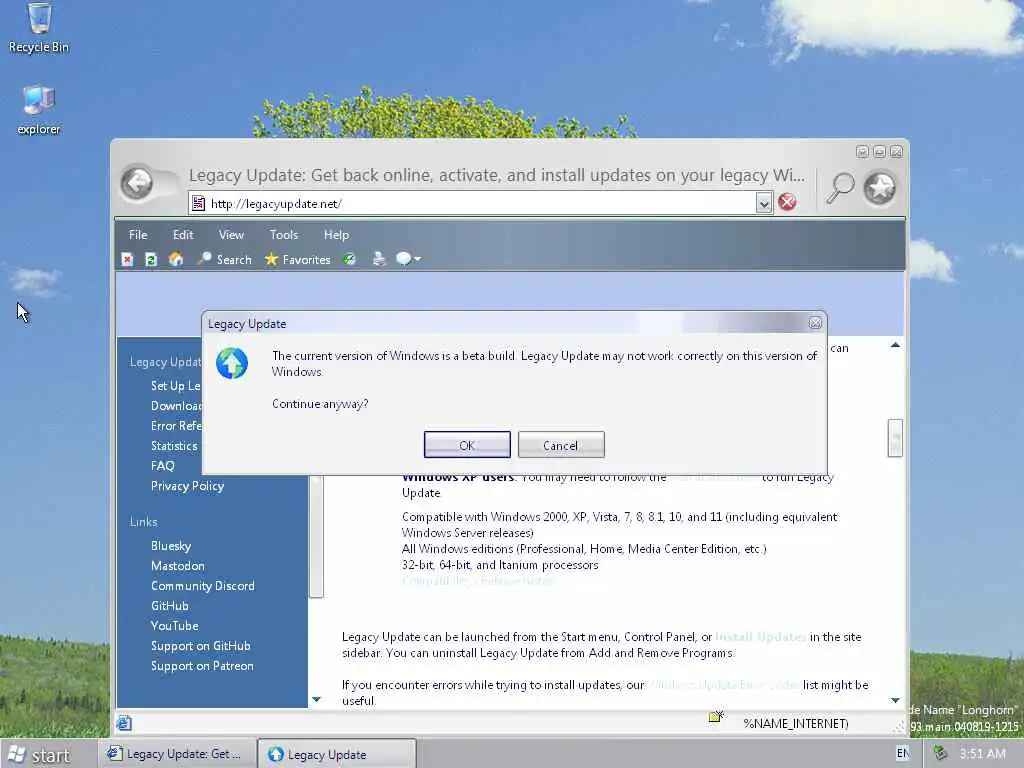The image size is (1024, 768).
Task: Click the system tray network icon
Action: (x=940, y=754)
